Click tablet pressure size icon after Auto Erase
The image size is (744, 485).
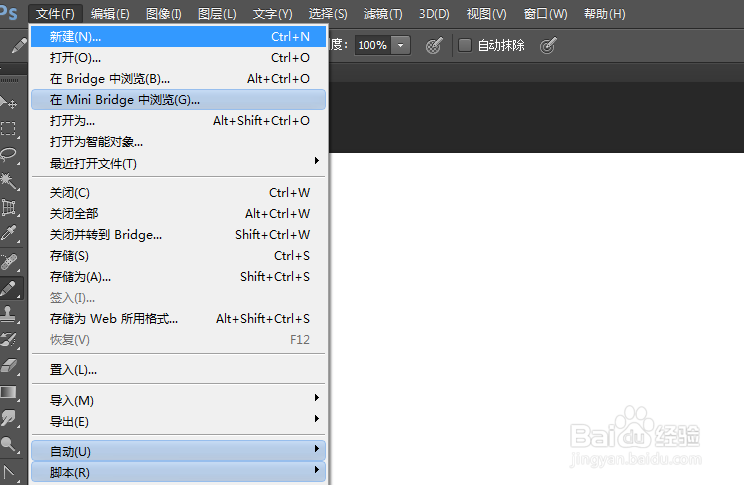[548, 46]
